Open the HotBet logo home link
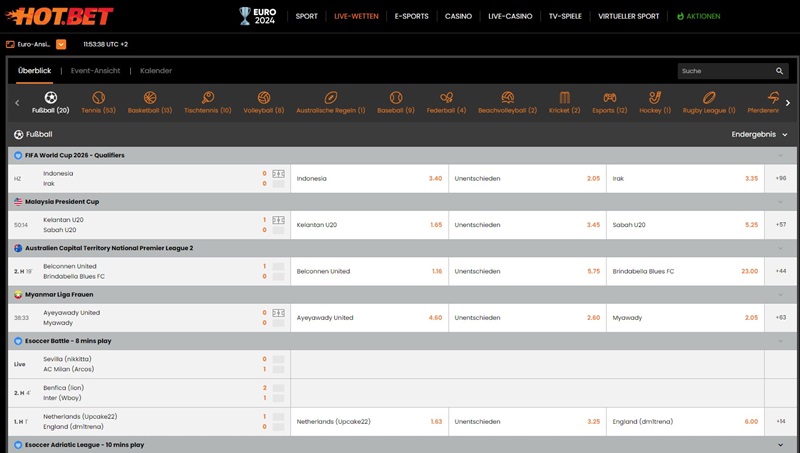Screen dimensions: 800x453 tap(59, 16)
